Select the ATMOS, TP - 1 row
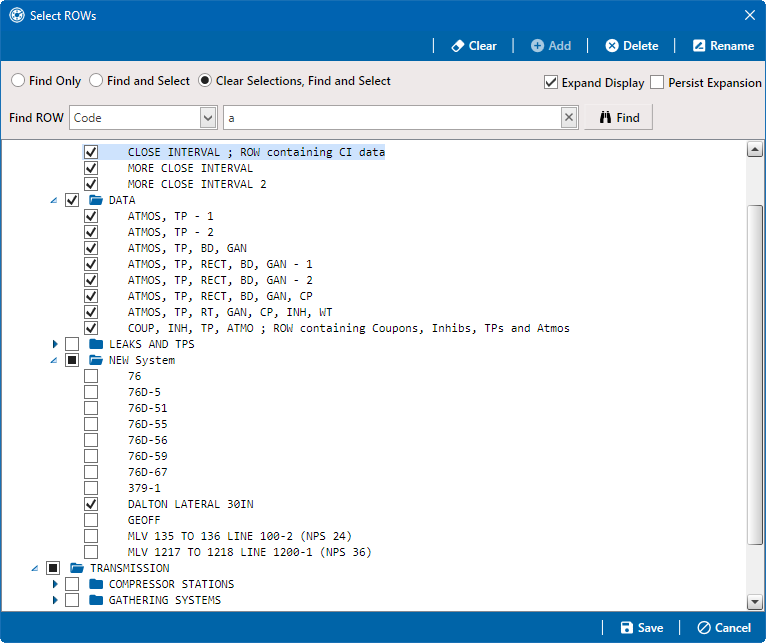 [x=170, y=216]
